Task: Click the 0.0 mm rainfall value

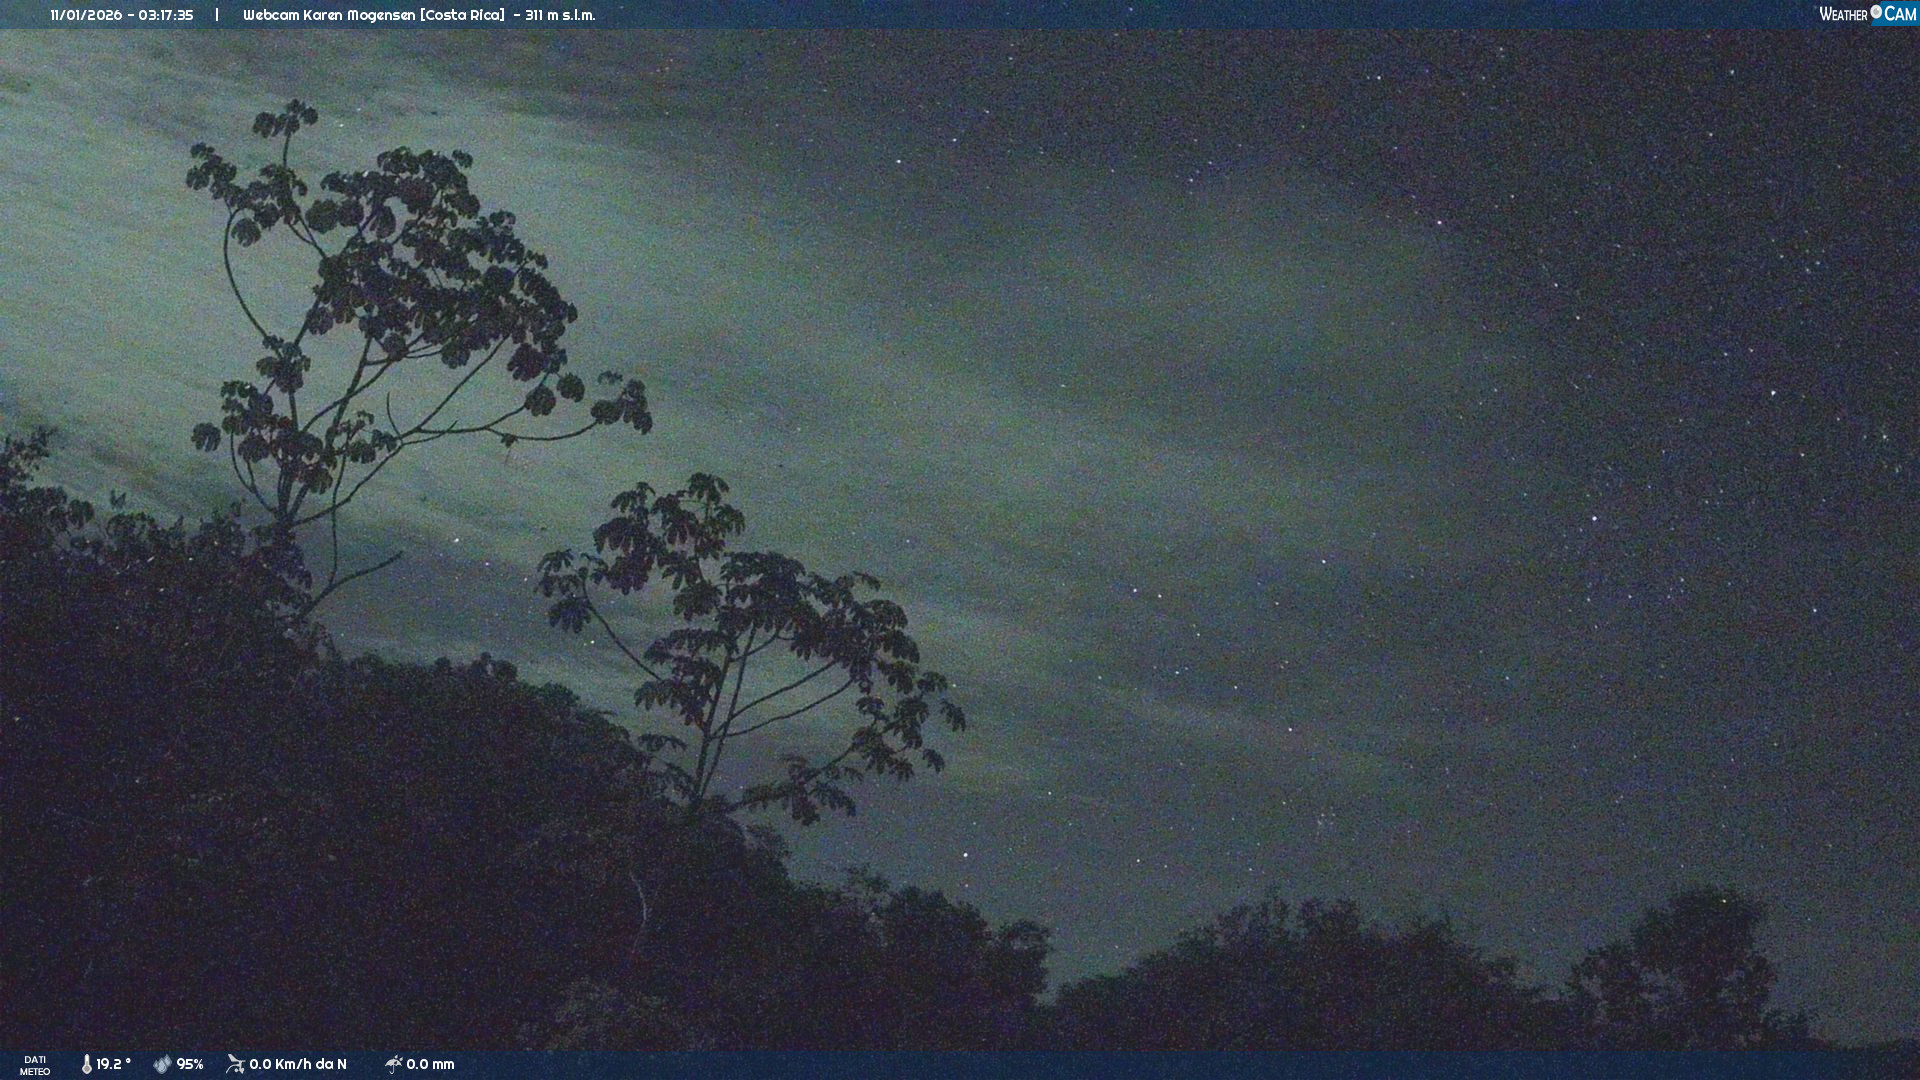Action: pyautogui.click(x=430, y=1064)
